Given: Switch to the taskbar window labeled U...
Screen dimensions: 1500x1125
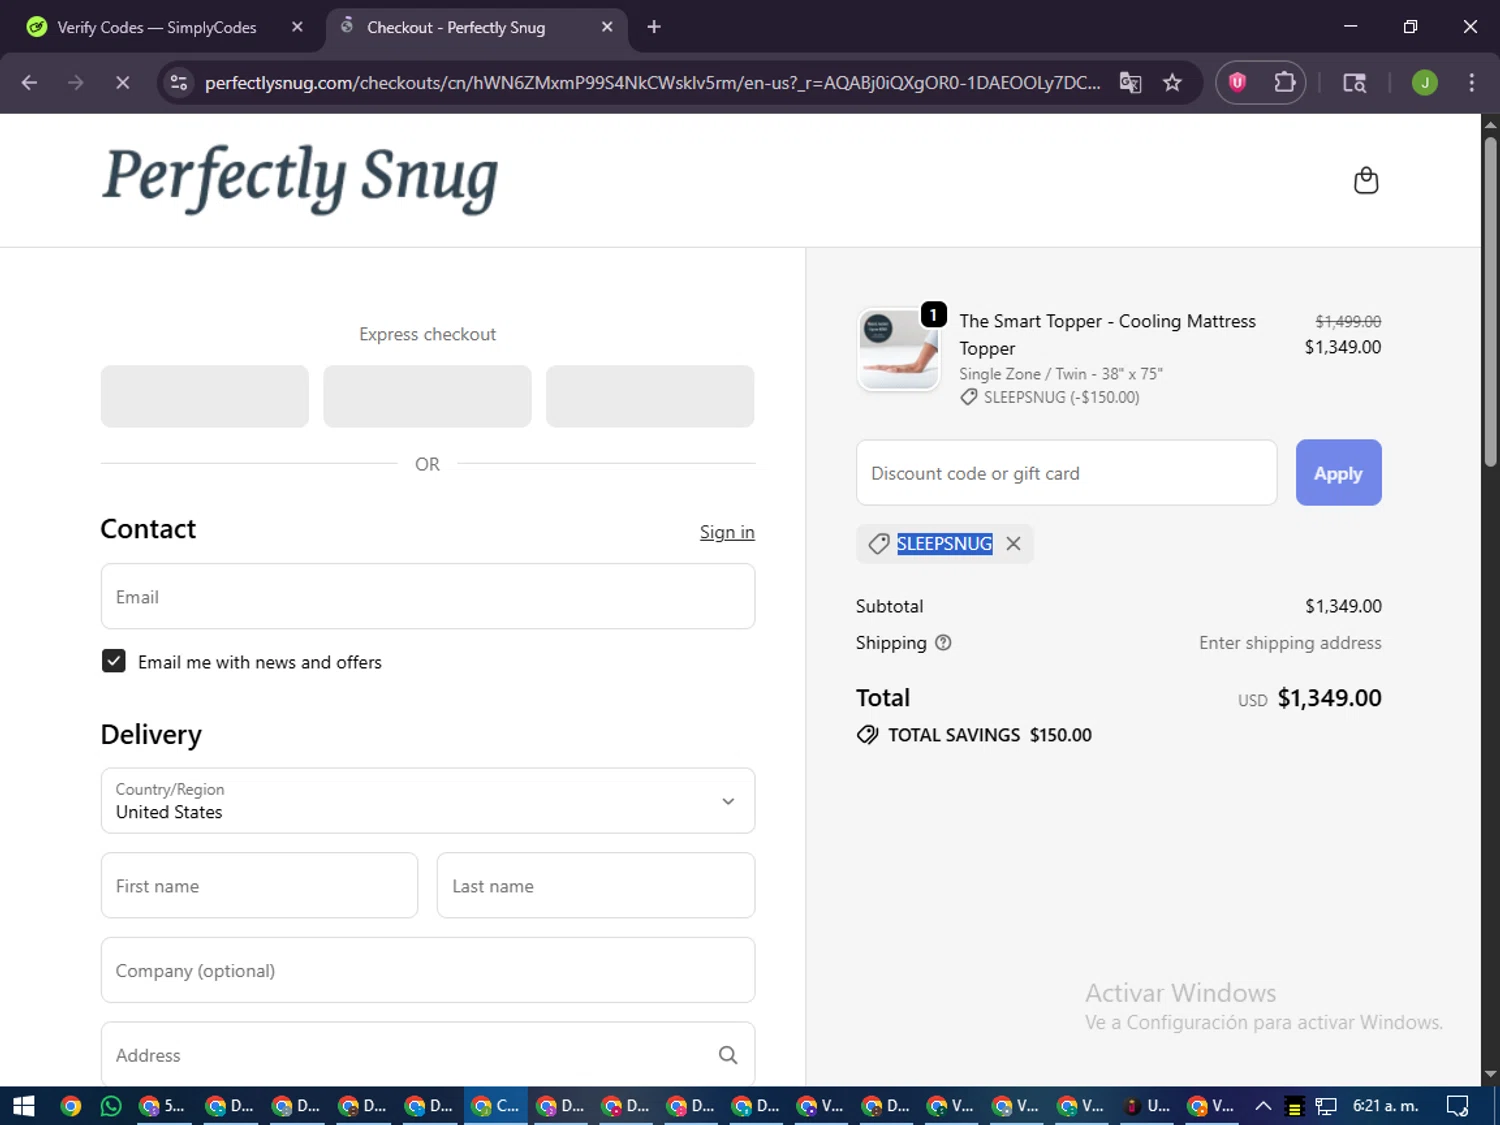Looking at the screenshot, I should 1146,1106.
